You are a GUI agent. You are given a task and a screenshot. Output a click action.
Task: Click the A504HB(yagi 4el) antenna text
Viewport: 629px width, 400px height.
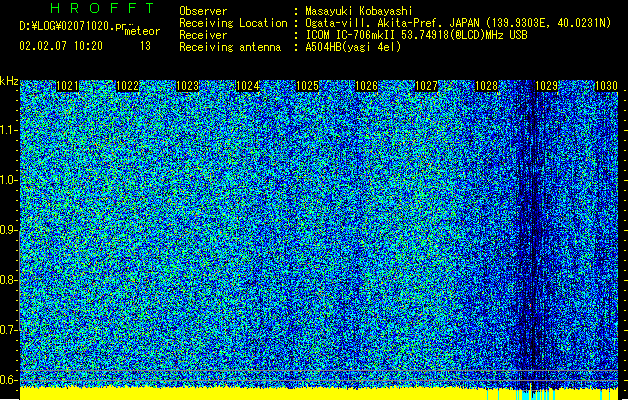point(353,47)
